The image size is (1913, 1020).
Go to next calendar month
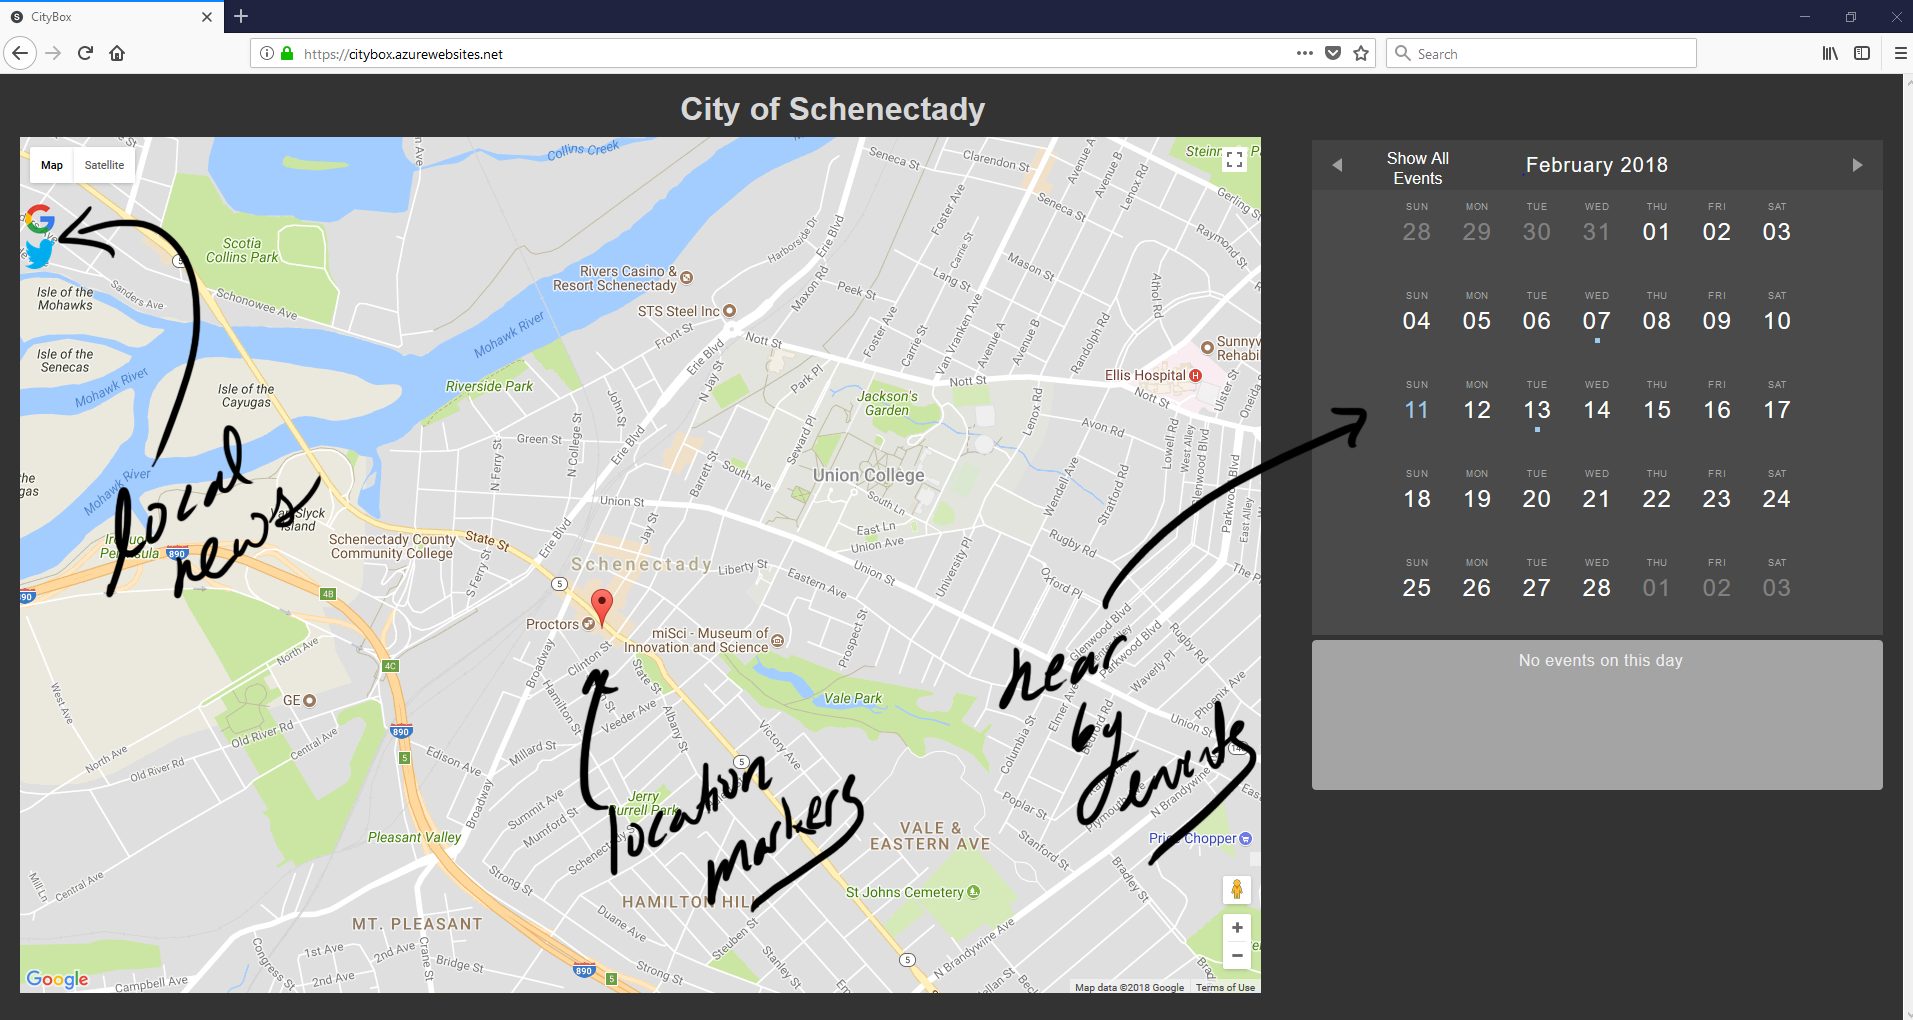click(1857, 165)
